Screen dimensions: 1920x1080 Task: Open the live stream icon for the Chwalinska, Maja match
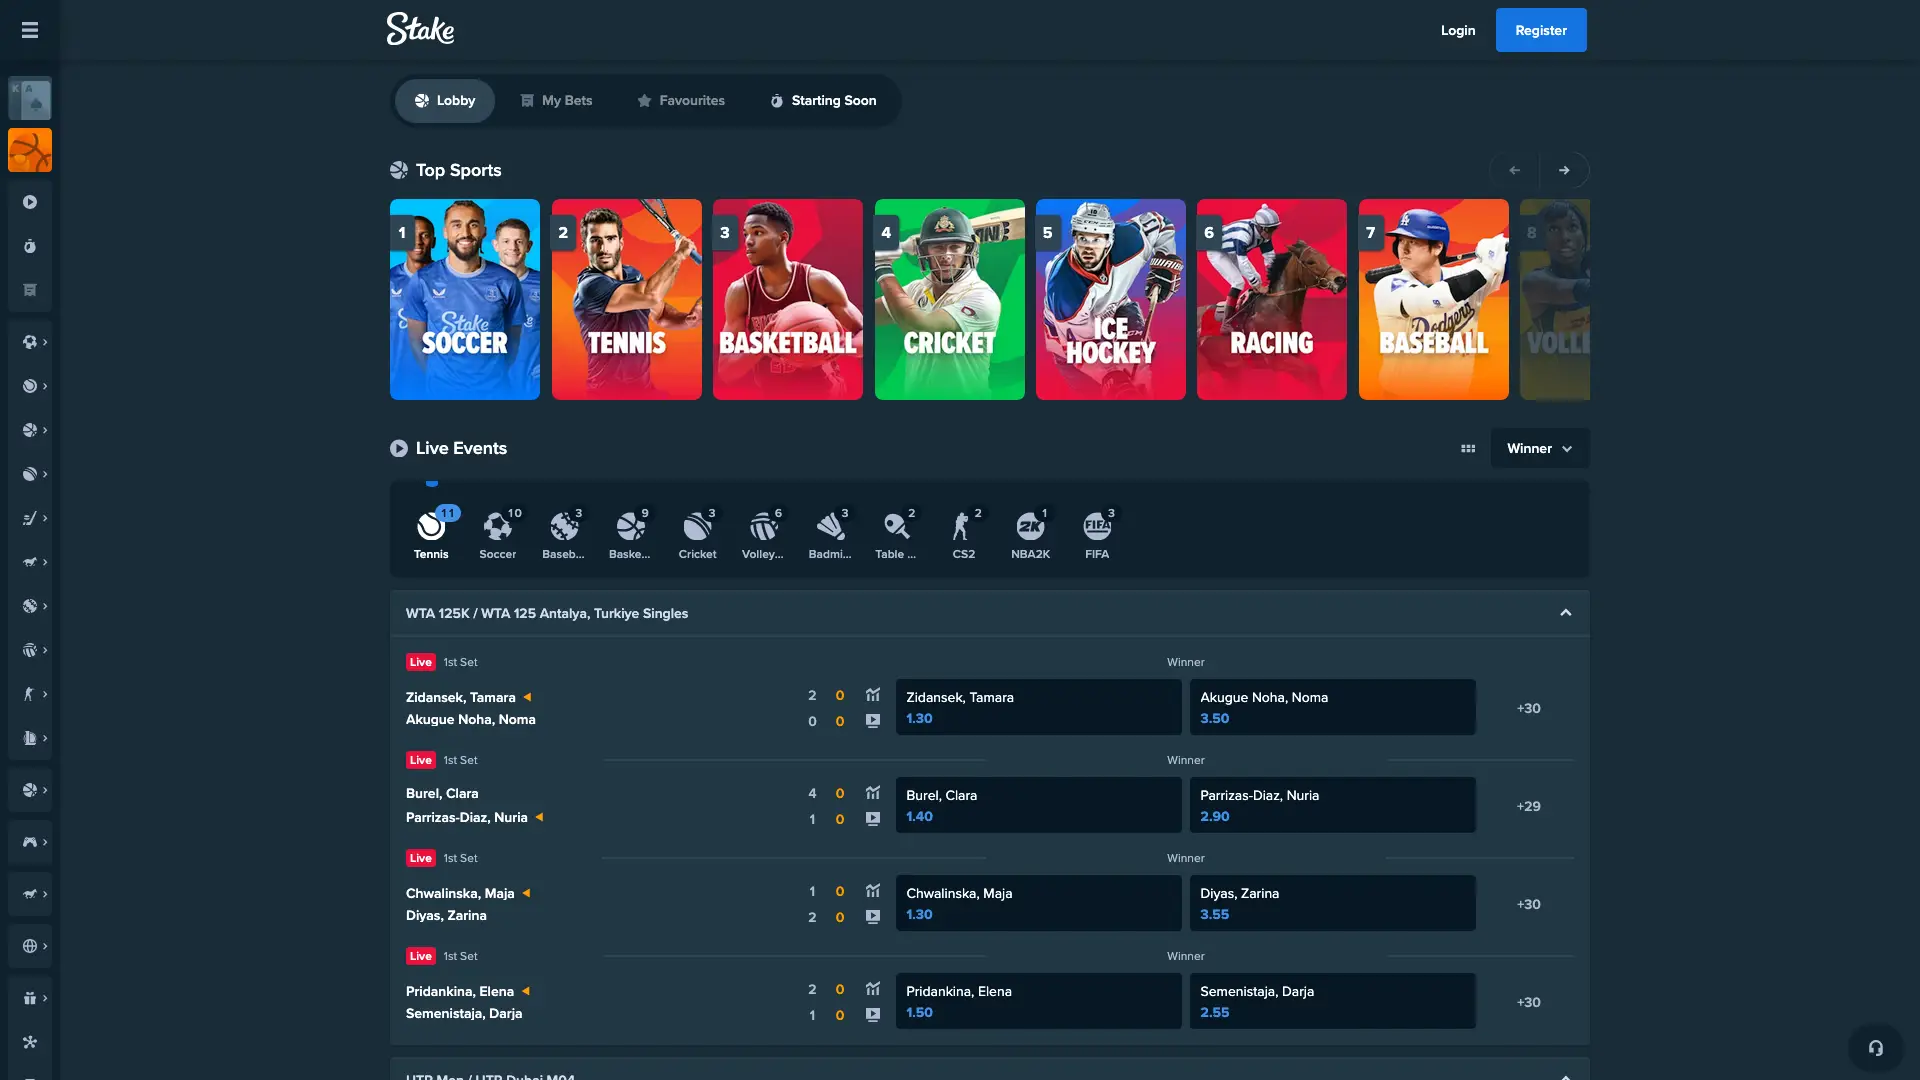tap(873, 916)
